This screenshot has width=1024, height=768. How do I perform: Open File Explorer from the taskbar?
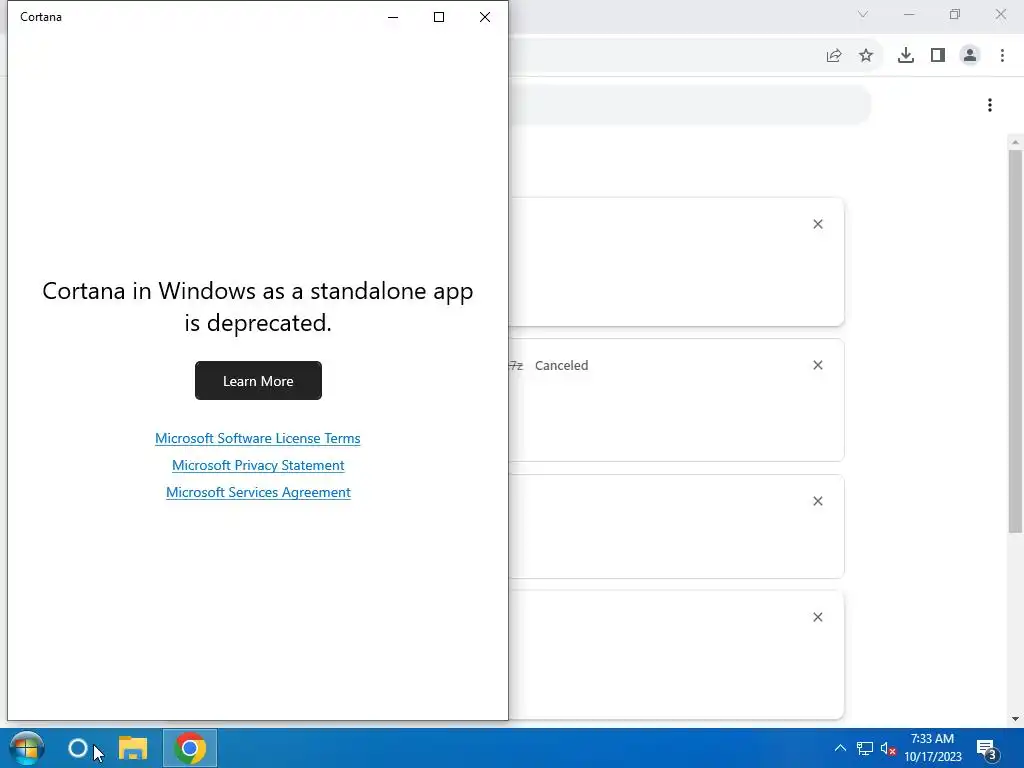tap(133, 748)
